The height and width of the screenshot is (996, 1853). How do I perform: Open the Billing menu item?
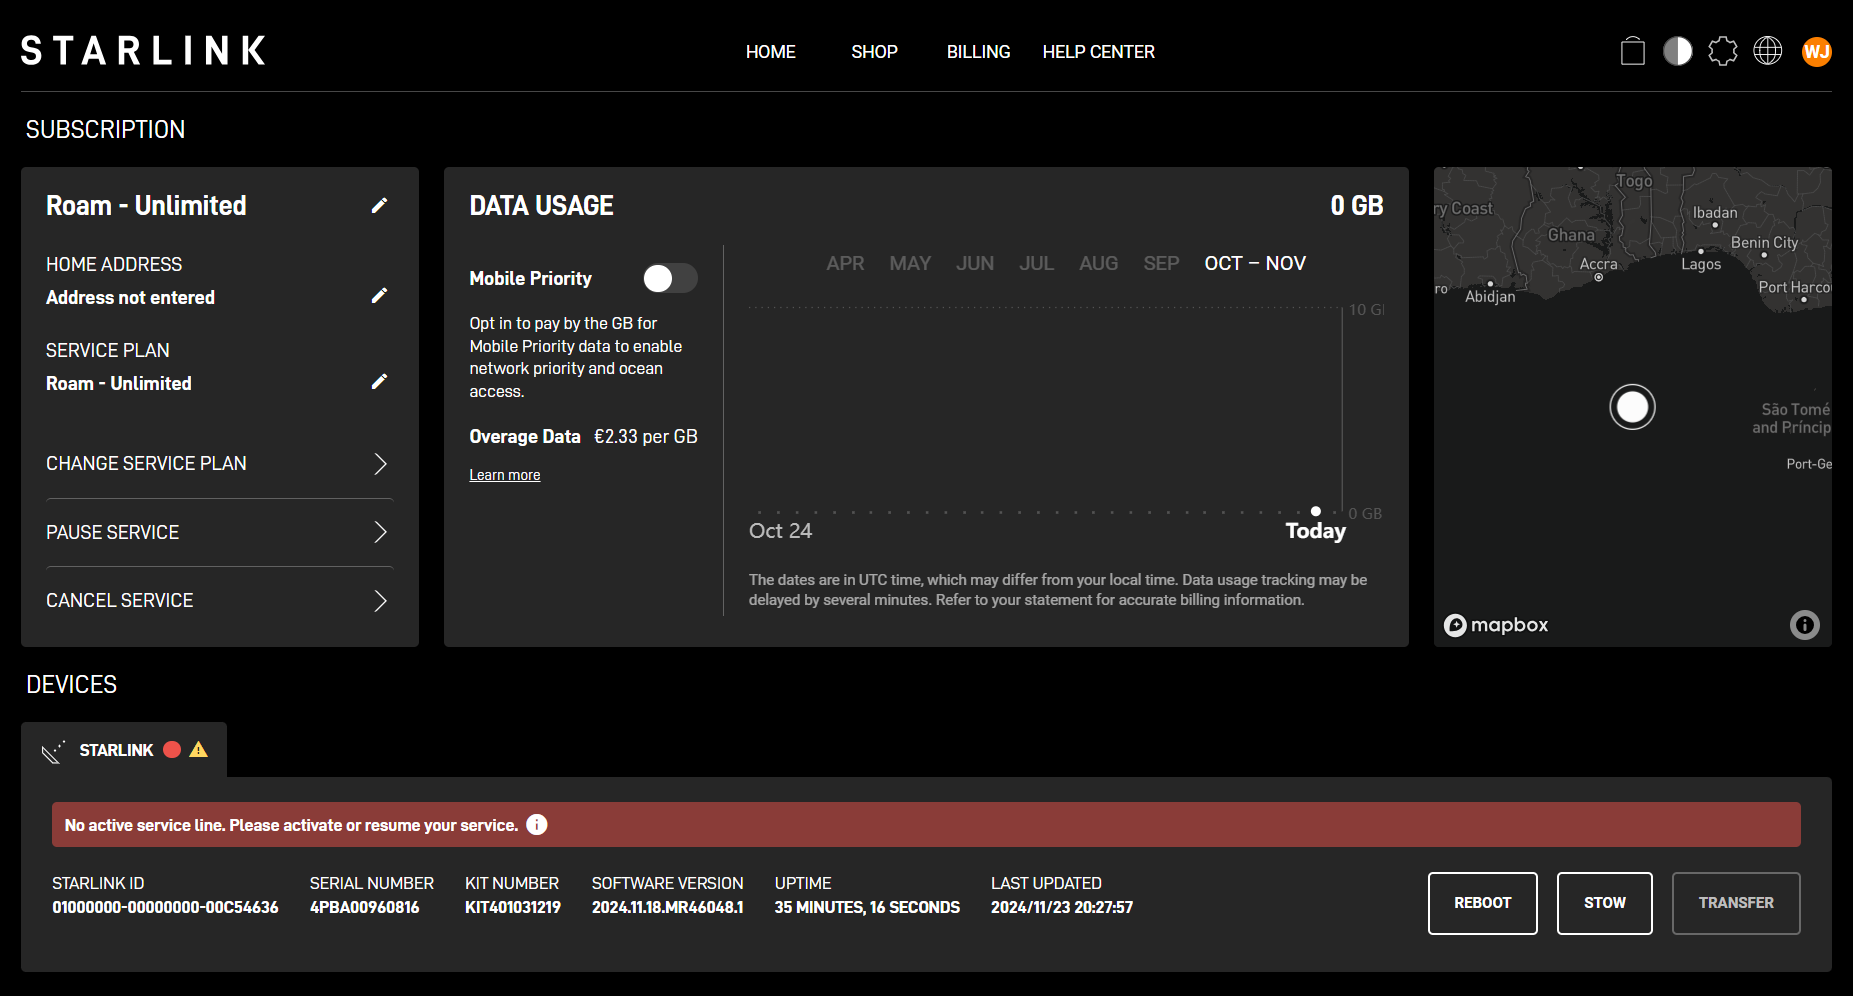[x=978, y=52]
